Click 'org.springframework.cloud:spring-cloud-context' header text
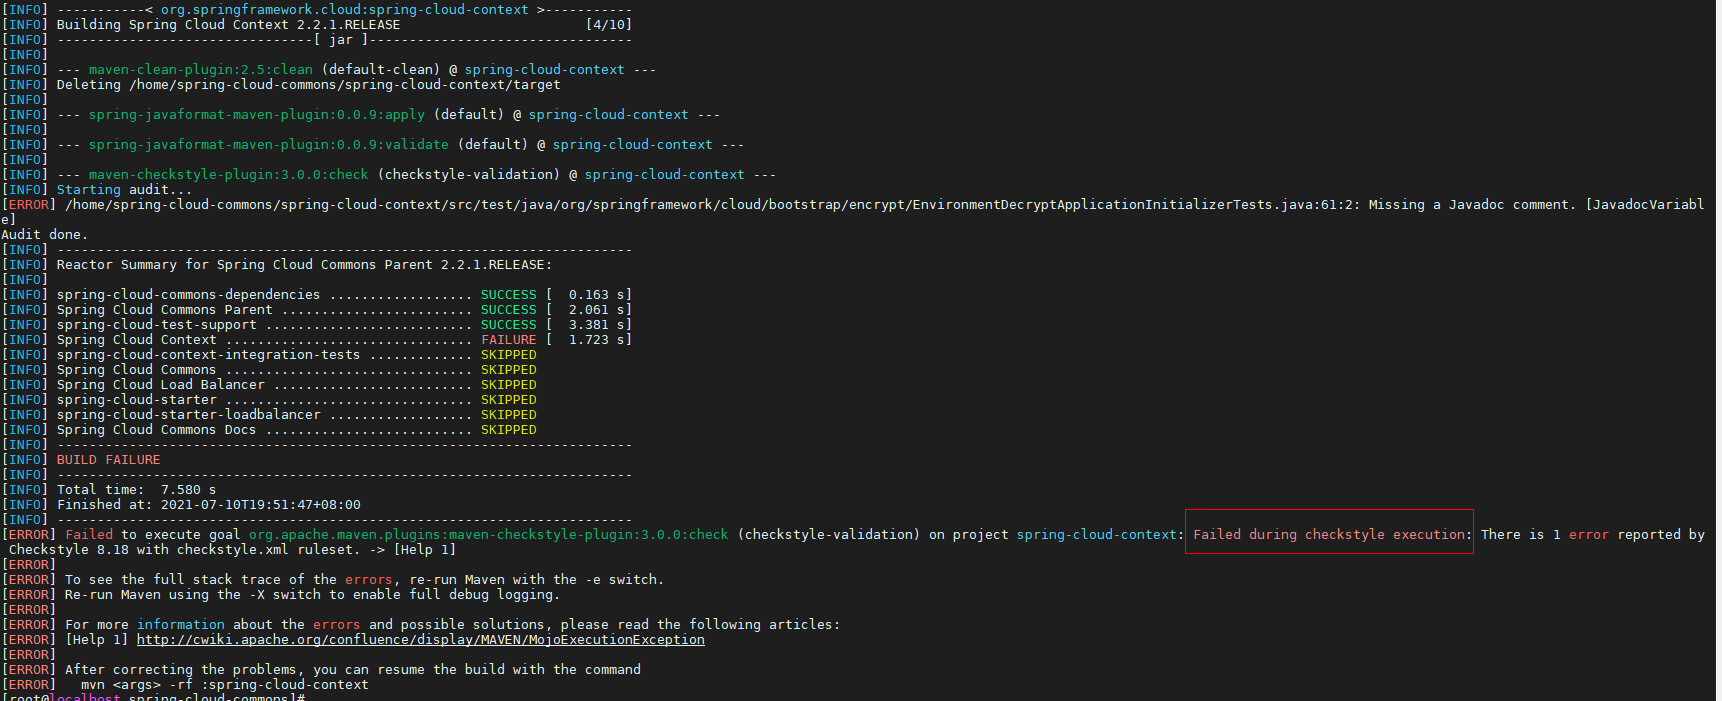1722x701 pixels. point(344,10)
